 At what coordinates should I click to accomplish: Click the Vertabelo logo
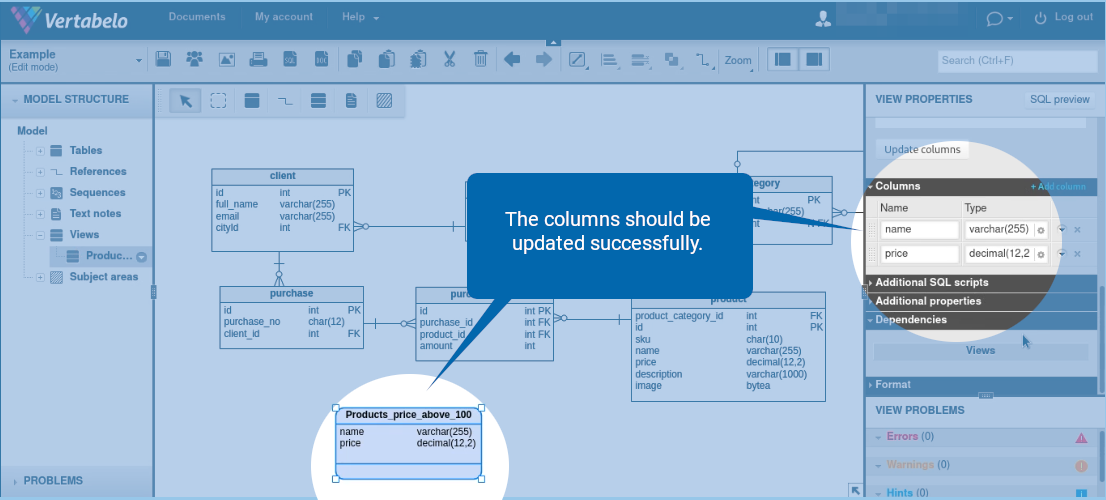coord(69,20)
